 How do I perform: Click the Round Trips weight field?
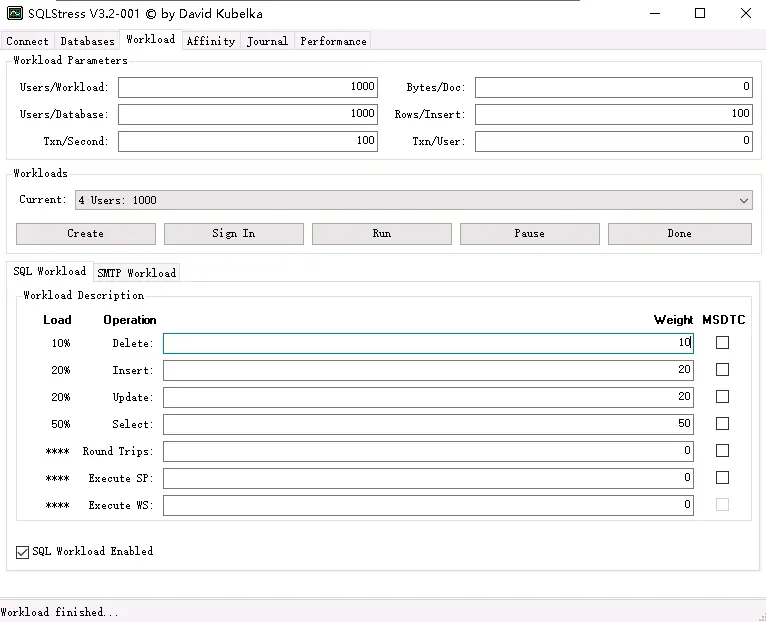point(428,451)
